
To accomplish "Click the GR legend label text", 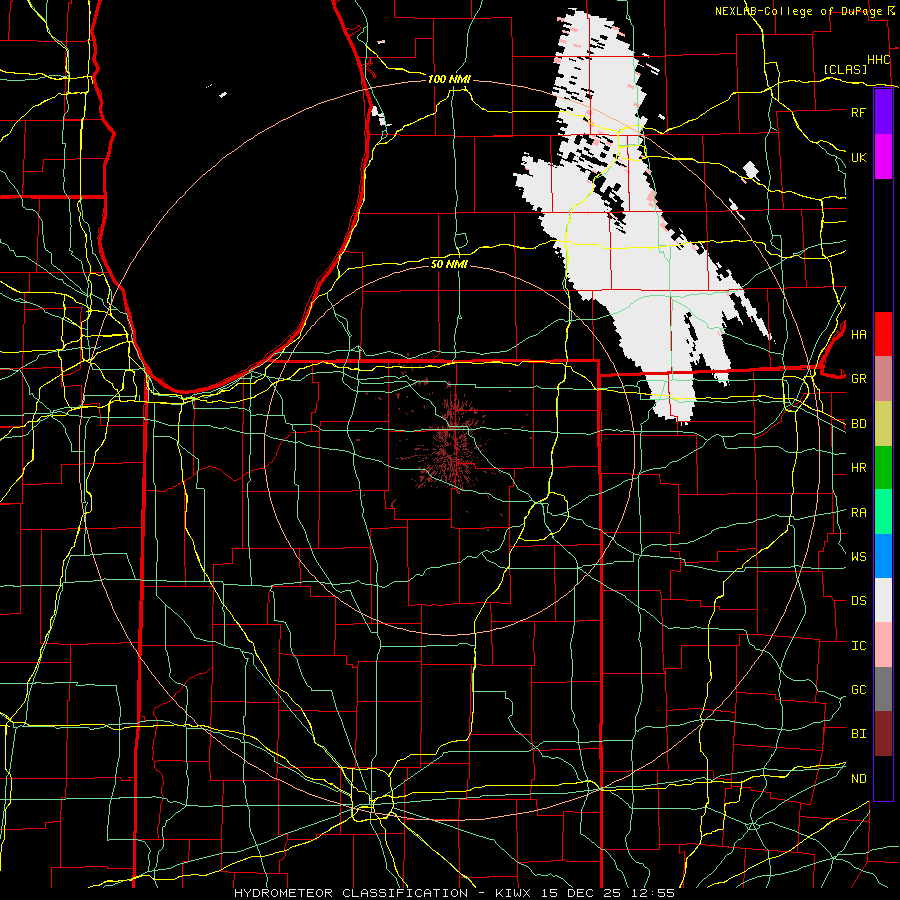I will coord(859,379).
